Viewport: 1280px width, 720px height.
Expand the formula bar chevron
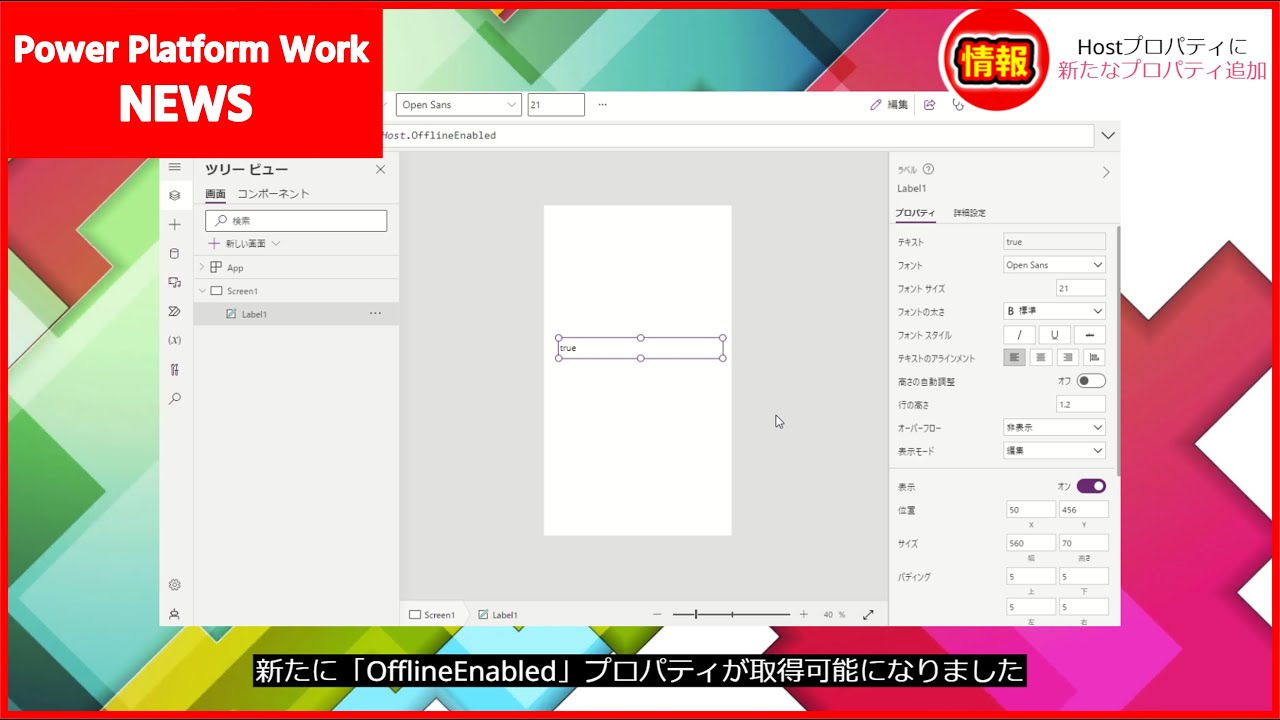pos(1108,135)
